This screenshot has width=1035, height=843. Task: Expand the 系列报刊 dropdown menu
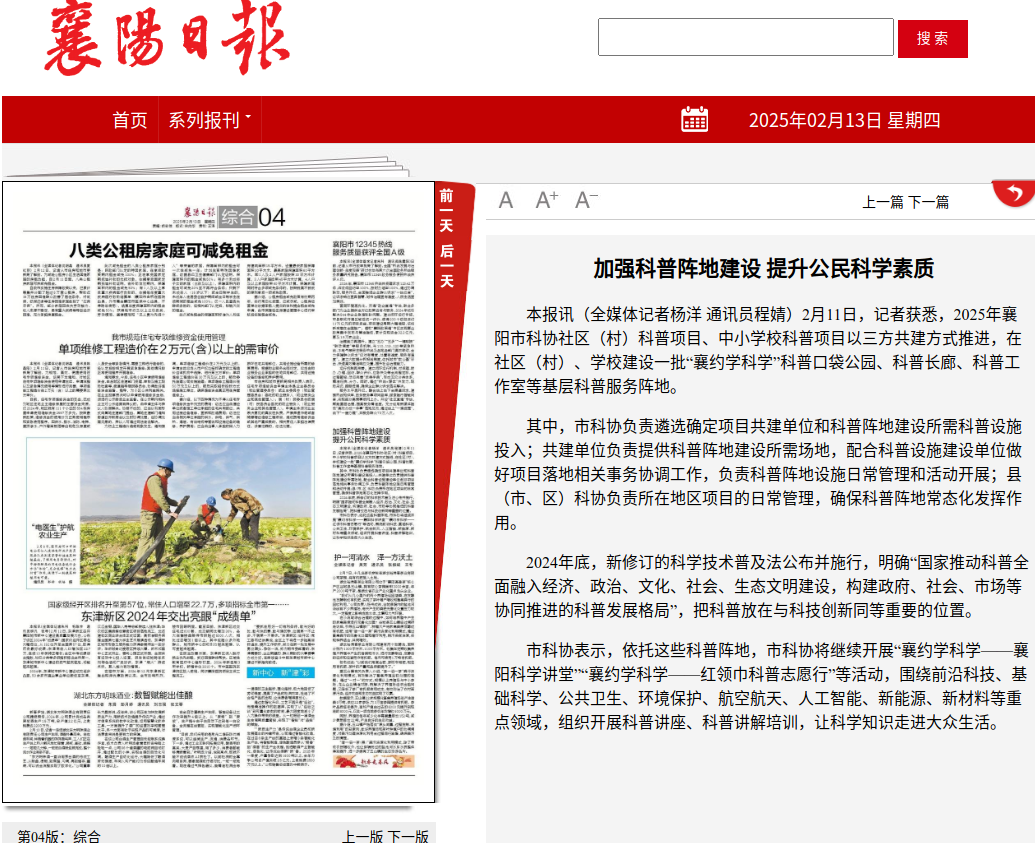(x=209, y=120)
